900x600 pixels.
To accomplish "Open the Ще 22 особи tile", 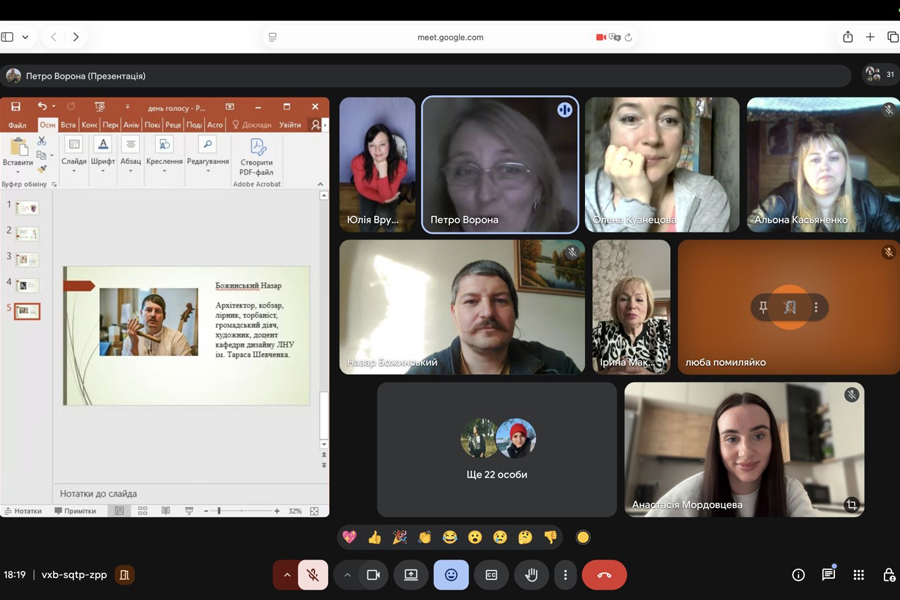I will coord(496,450).
